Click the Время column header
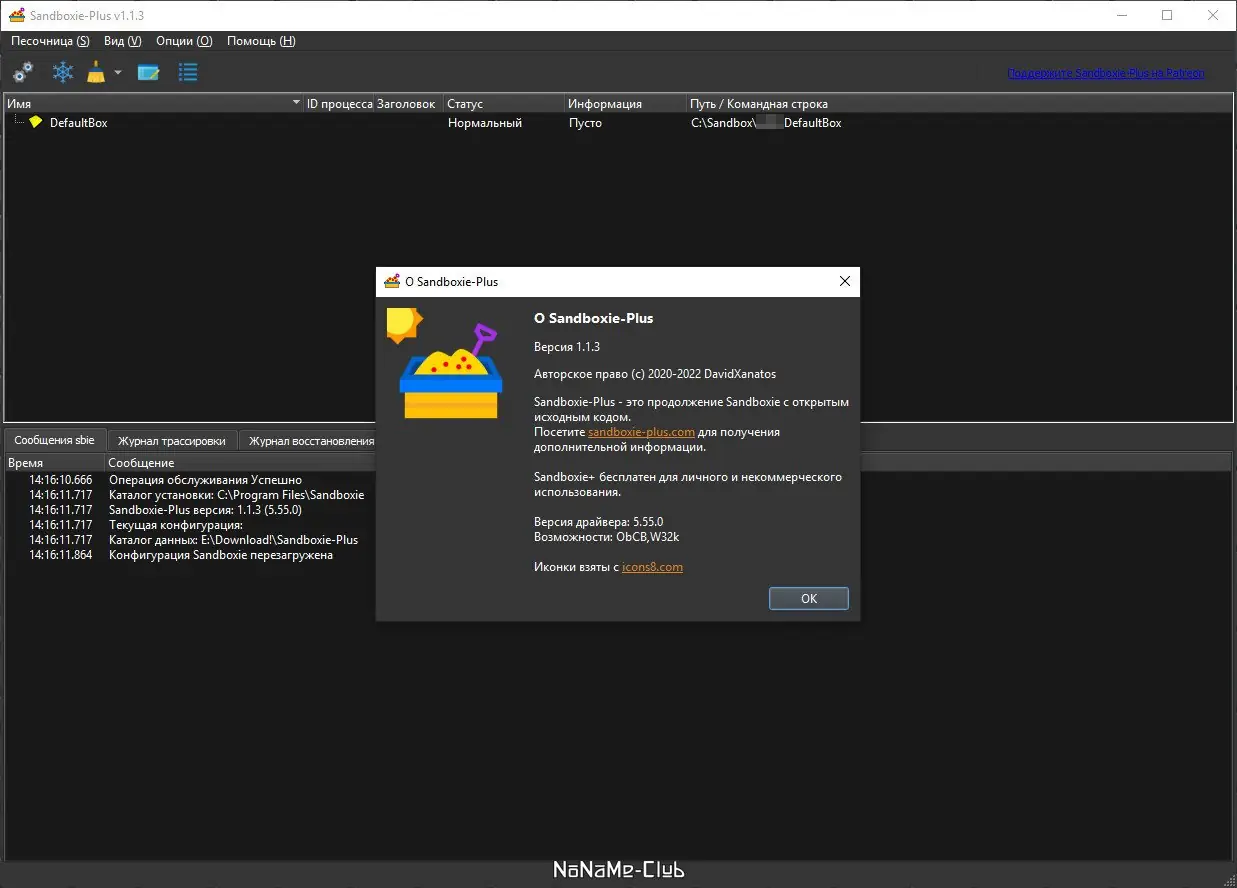1237x888 pixels. tap(55, 463)
